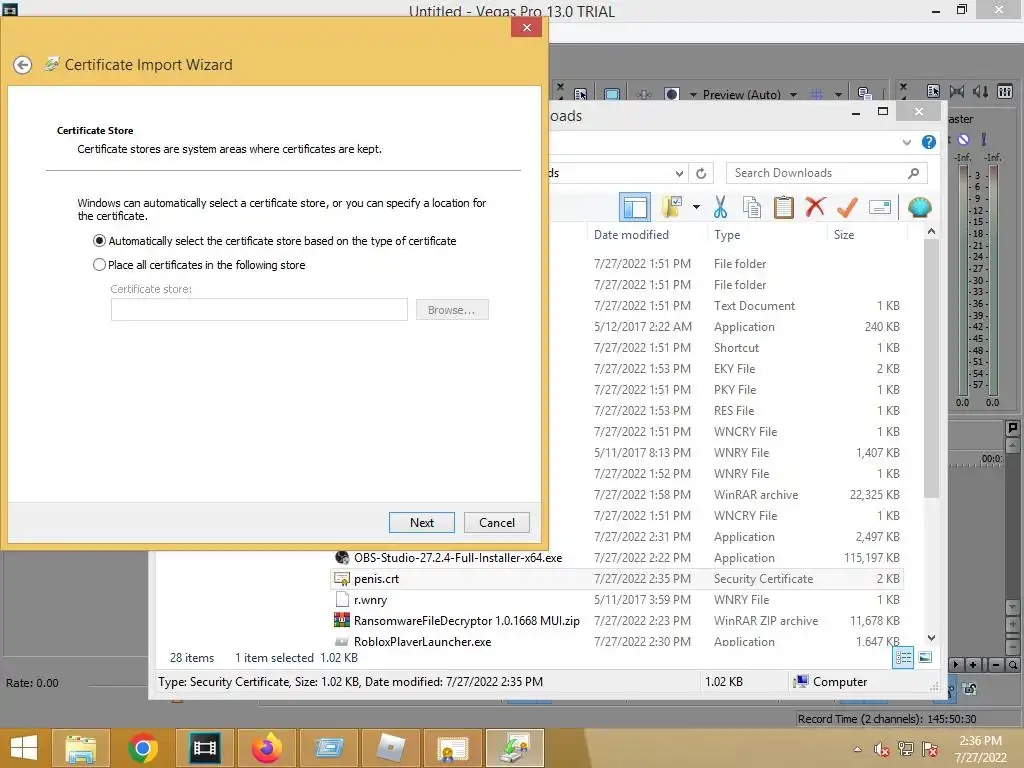Click the Browse button in the wizard
The image size is (1024, 768).
point(452,310)
